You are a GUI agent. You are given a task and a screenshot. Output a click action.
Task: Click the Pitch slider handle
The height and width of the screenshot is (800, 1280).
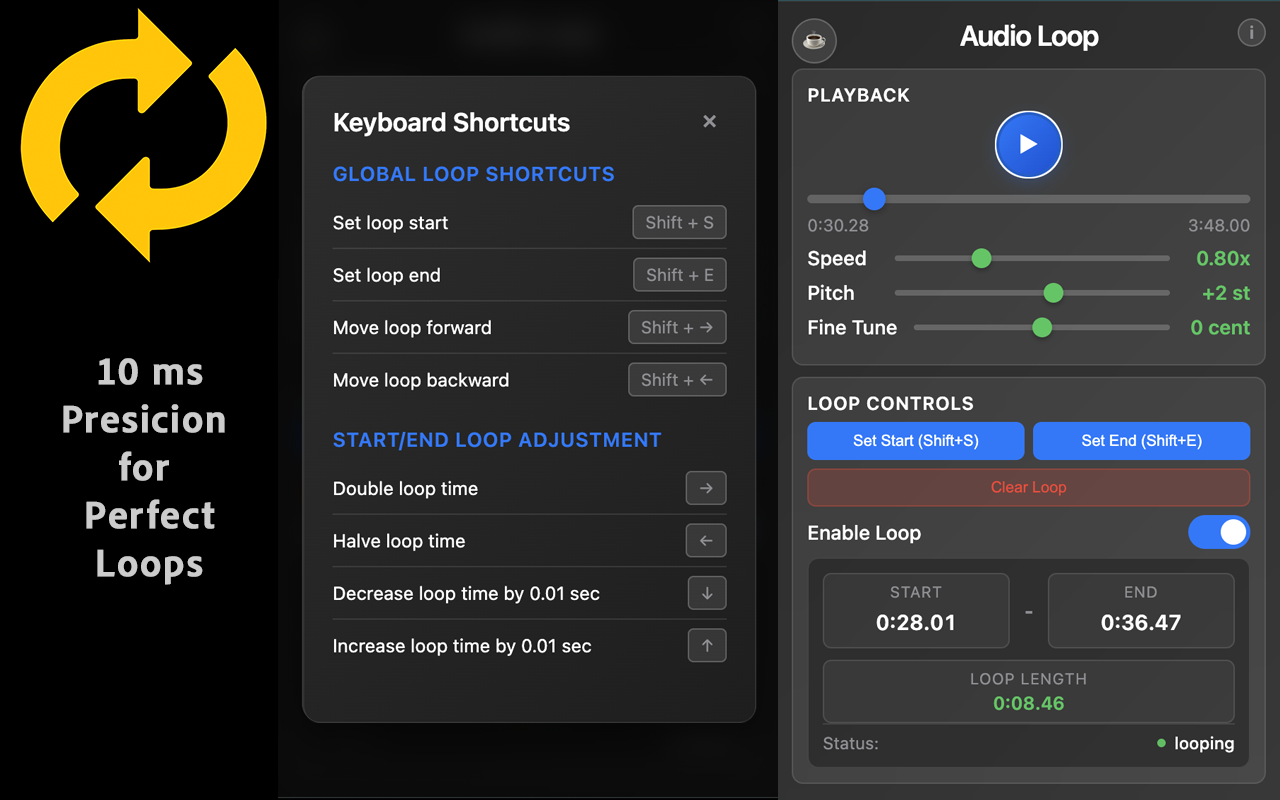pyautogui.click(x=1053, y=293)
